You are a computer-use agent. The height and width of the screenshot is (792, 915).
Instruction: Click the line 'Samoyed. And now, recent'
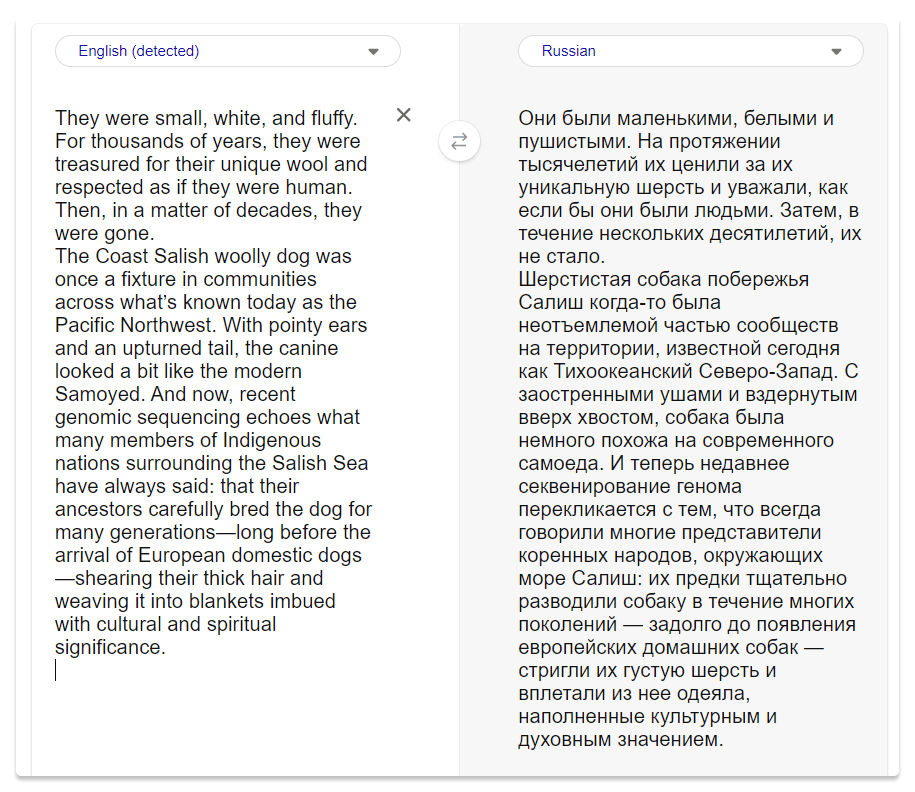point(175,394)
